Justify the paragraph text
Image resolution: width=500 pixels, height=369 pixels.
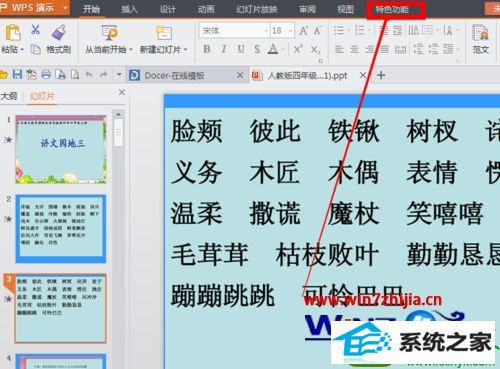click(384, 50)
